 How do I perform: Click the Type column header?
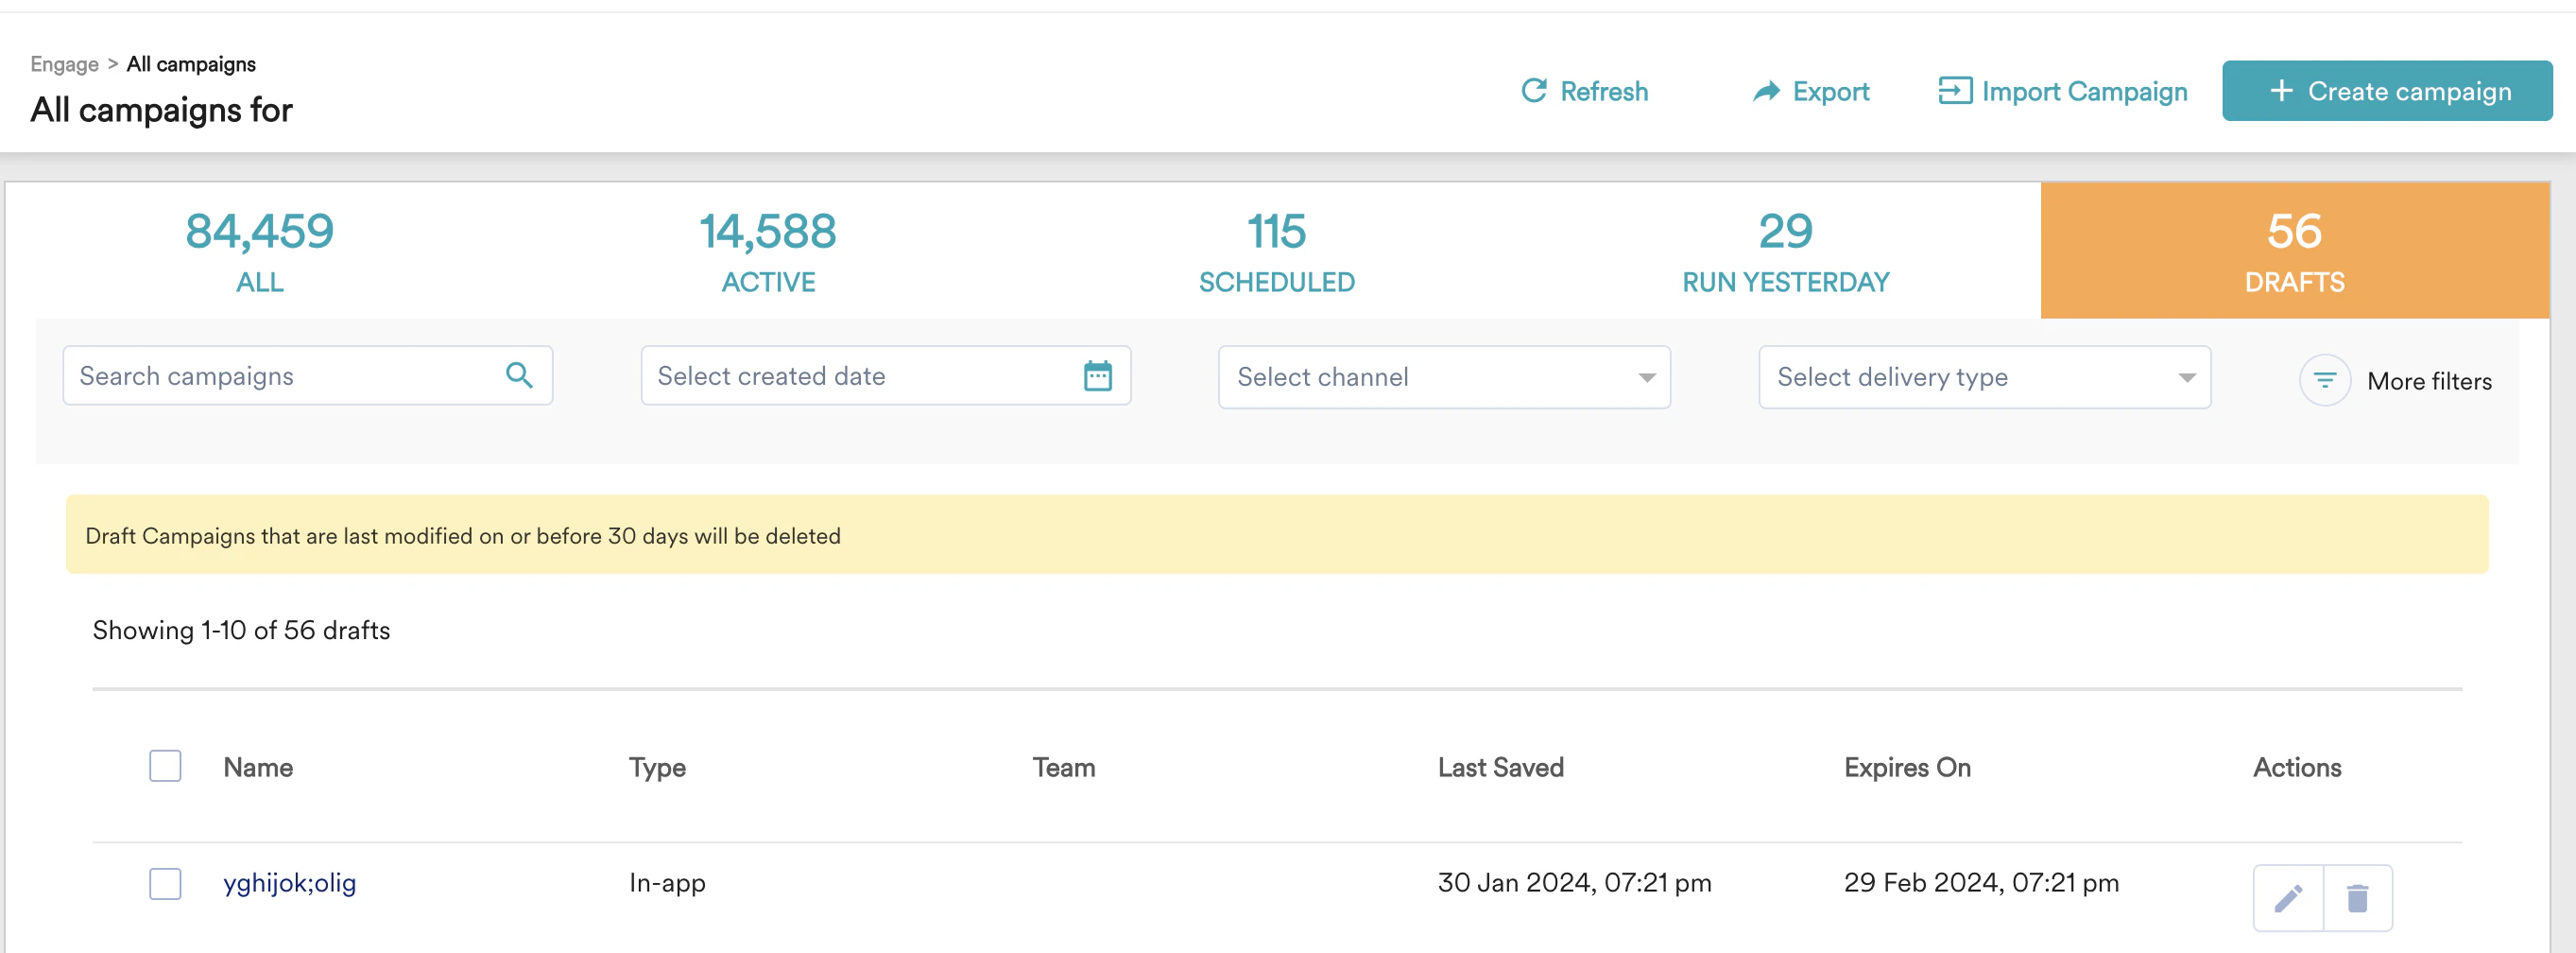click(657, 767)
